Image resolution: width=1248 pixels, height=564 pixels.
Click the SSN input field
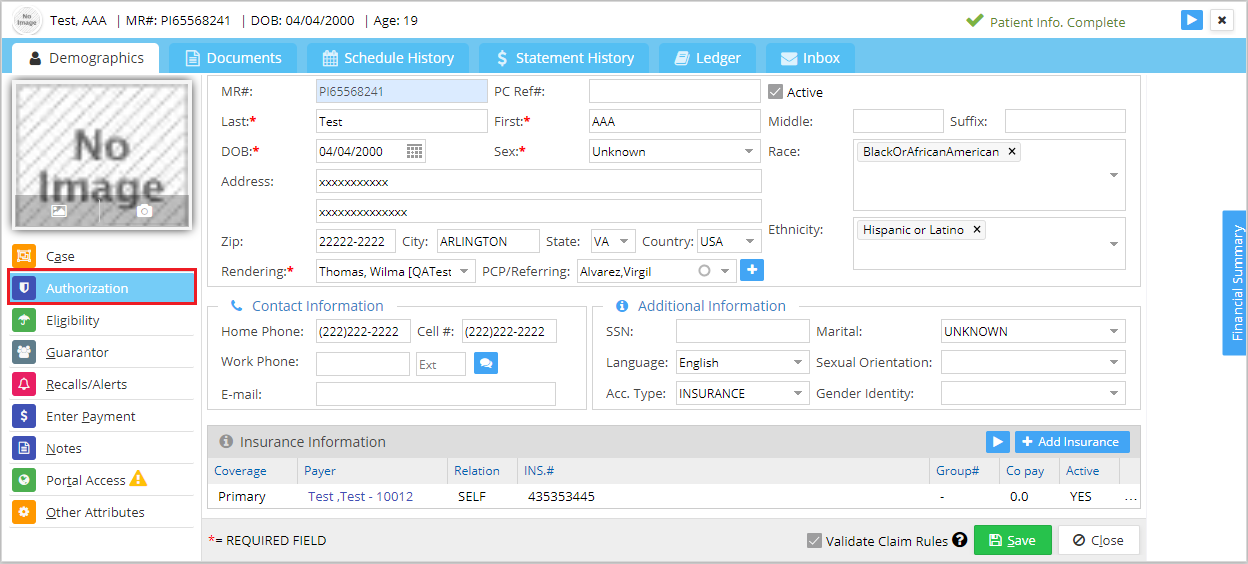click(742, 331)
